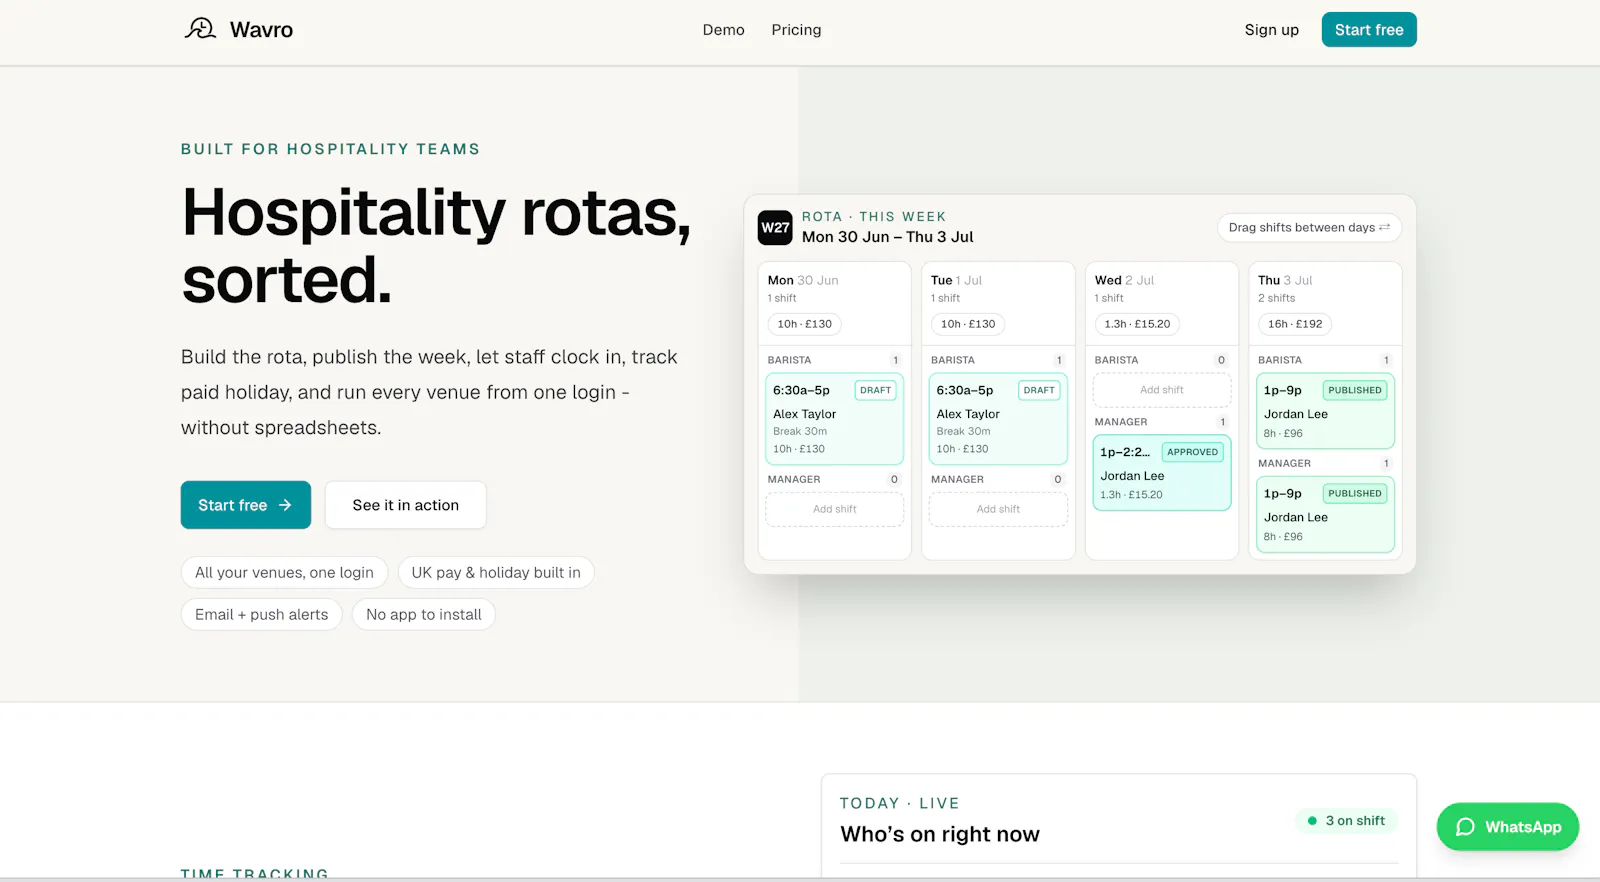This screenshot has height=882, width=1600.
Task: Click Wednesday's 1.3h · £15.20 total pill
Action: [1137, 324]
